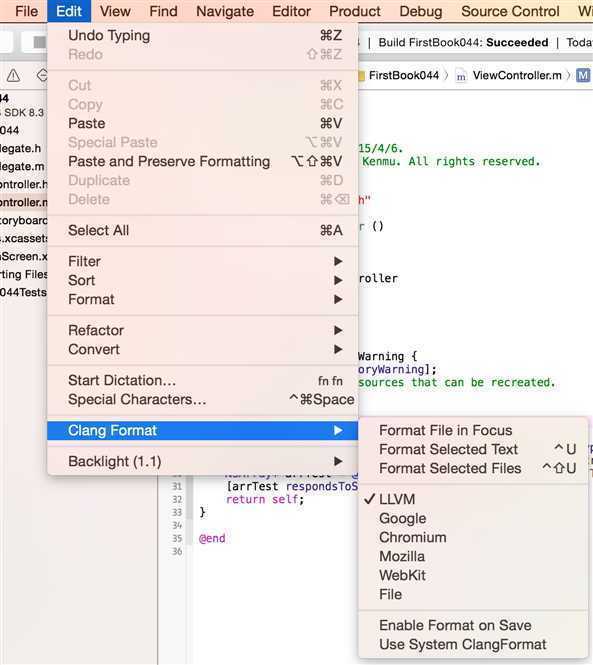The image size is (593, 665).
Task: Choose Paste from Edit menu
Action: click(203, 123)
